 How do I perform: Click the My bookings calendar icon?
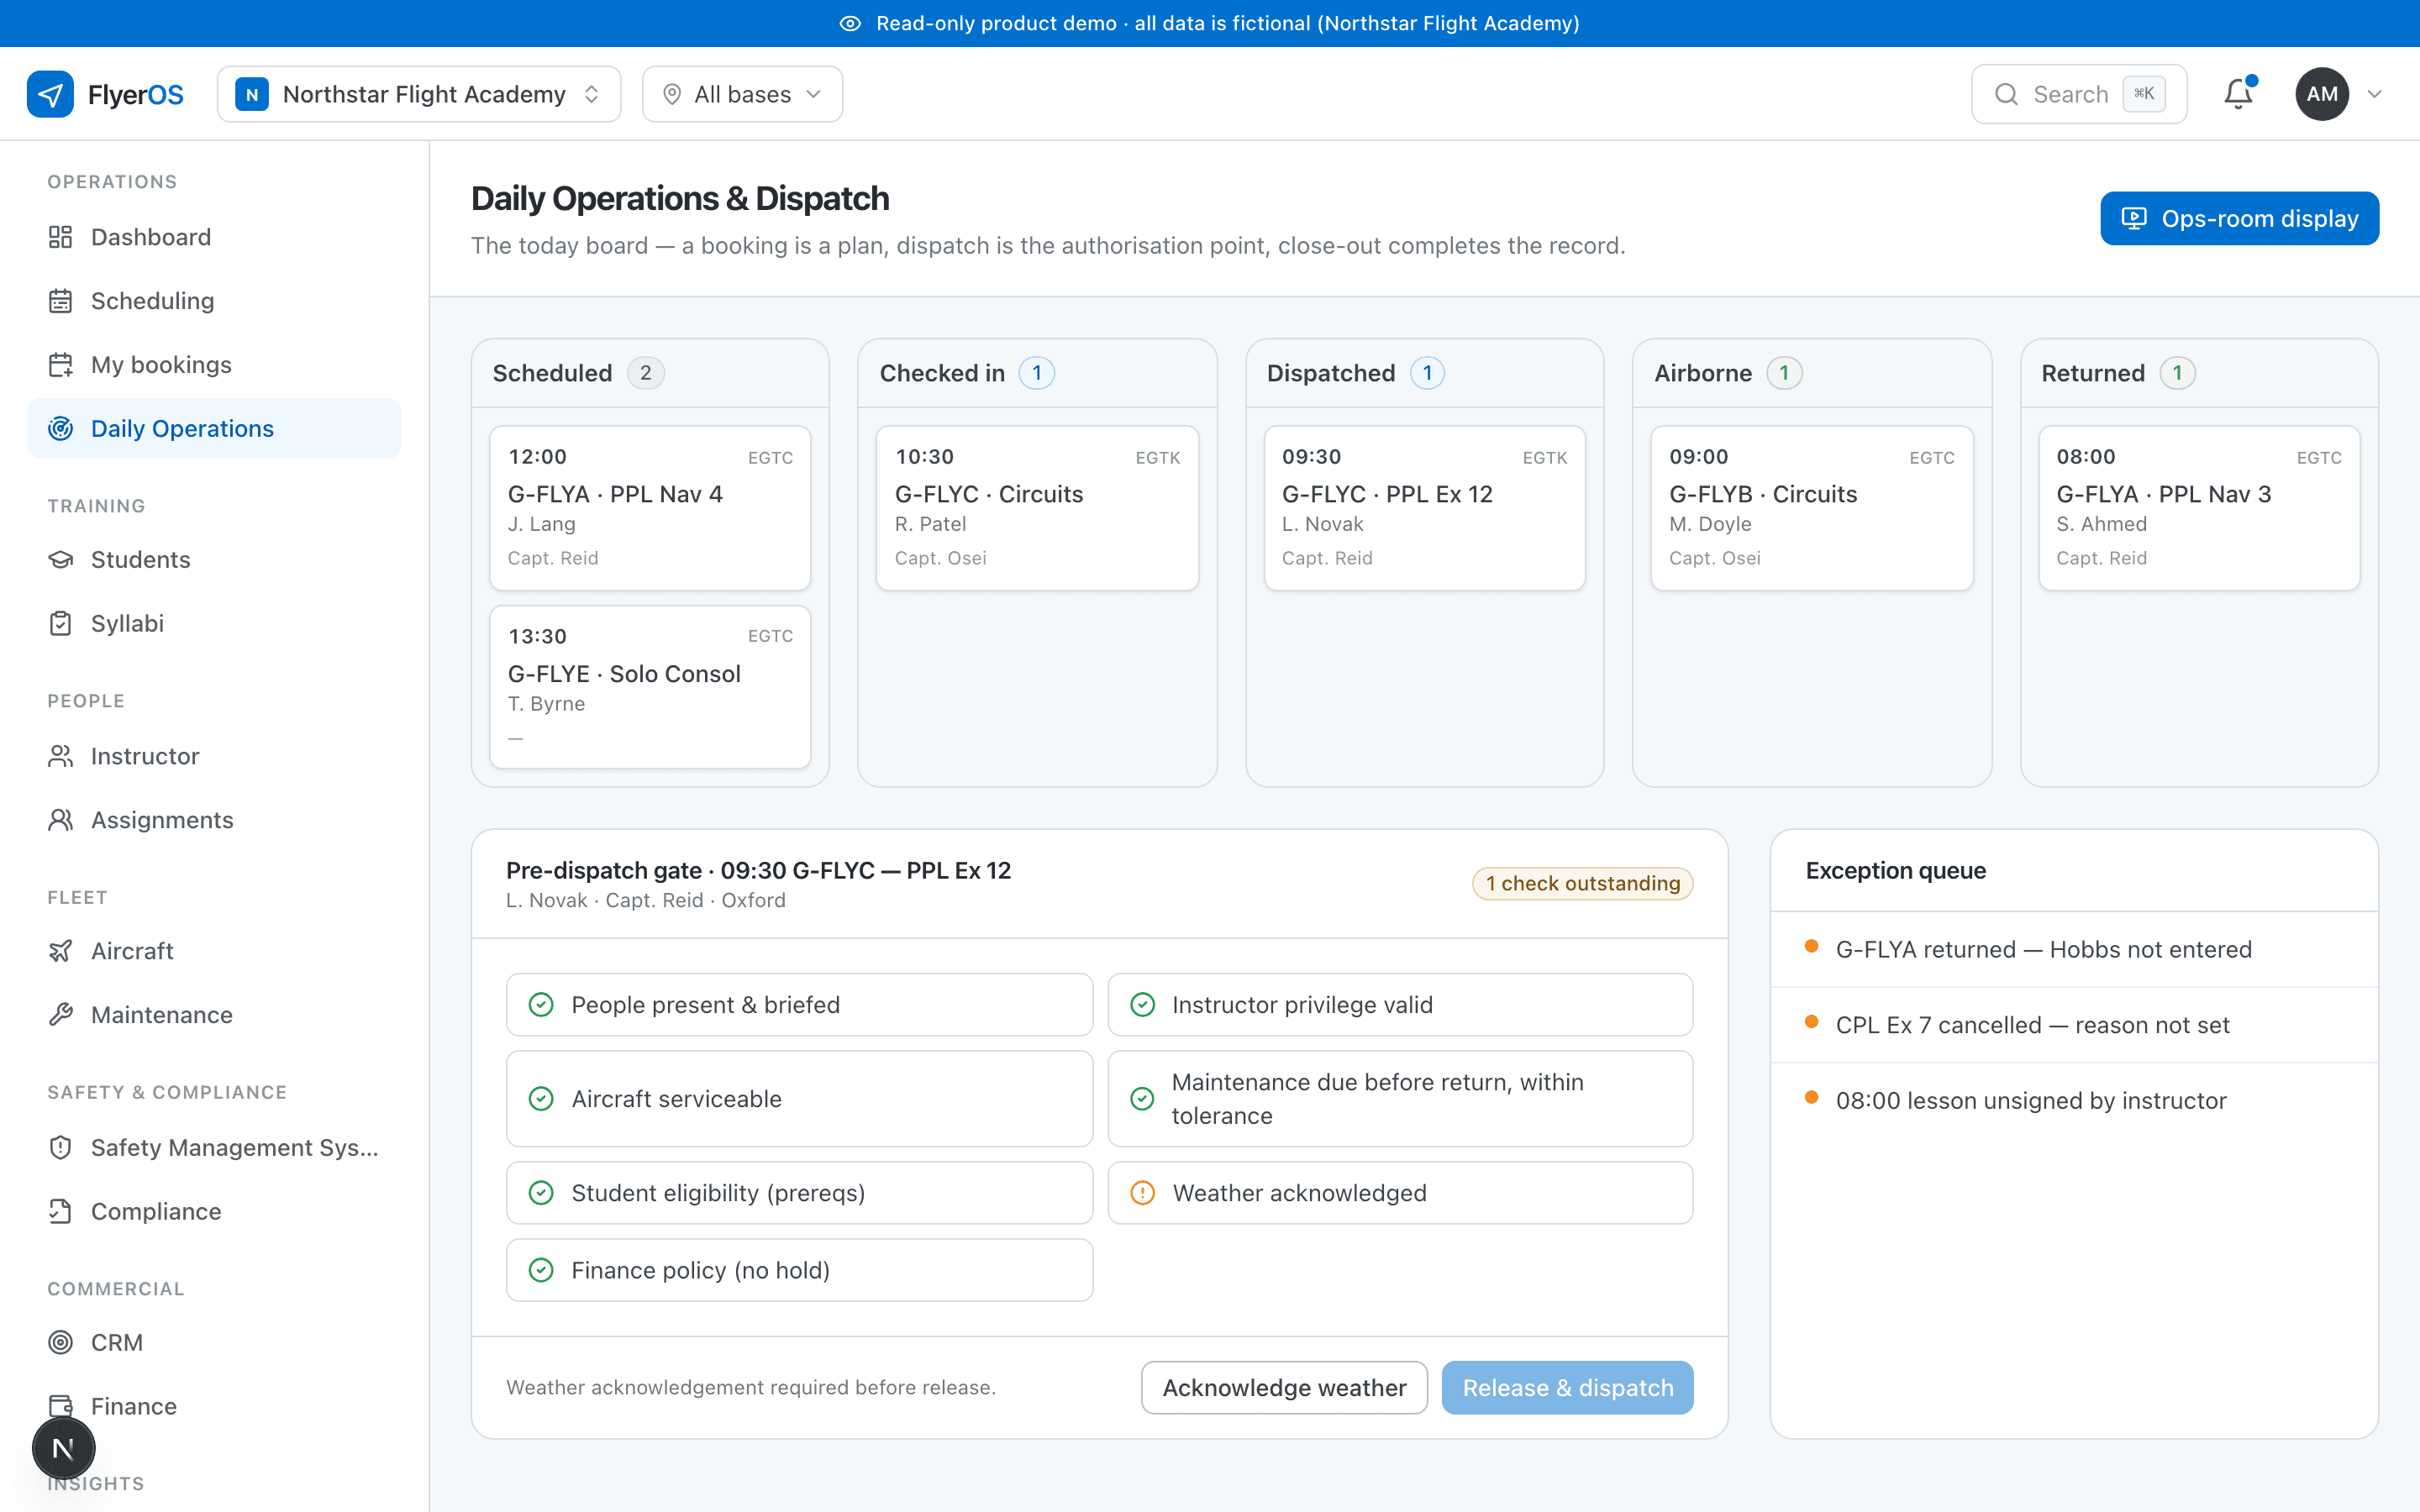pos(61,365)
